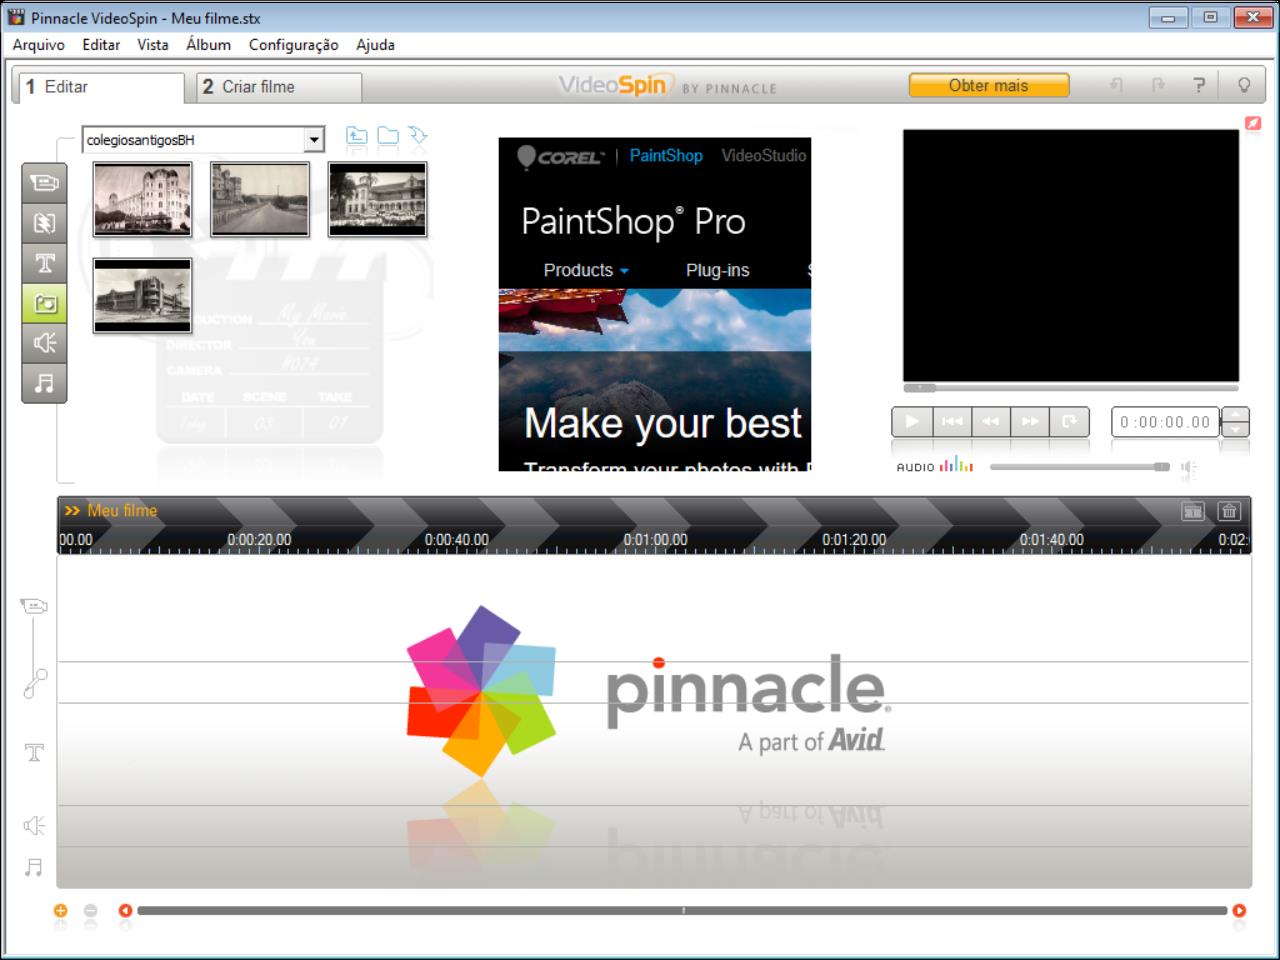Click the Play button in preview
Screen dimensions: 1280x960
tap(912, 422)
